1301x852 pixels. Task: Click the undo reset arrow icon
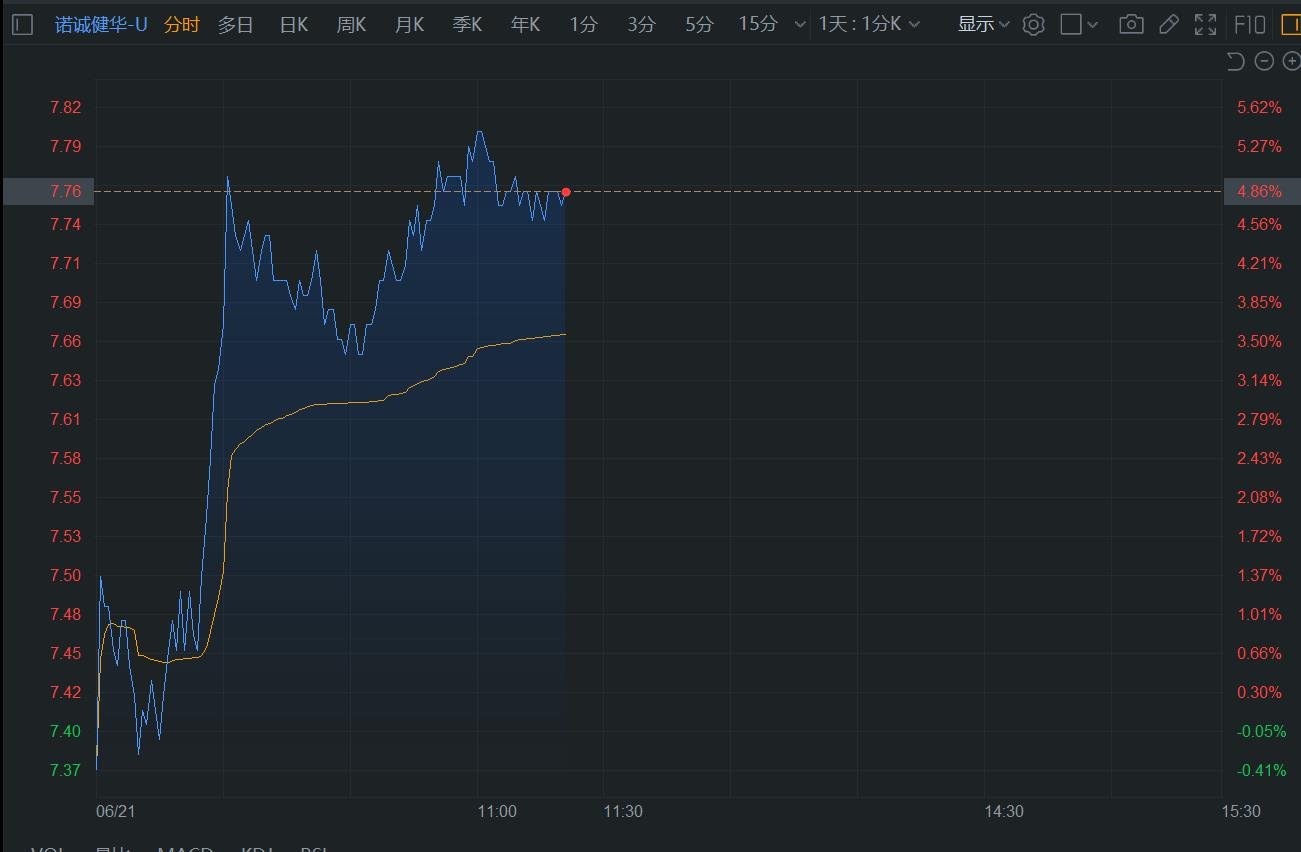[1235, 62]
